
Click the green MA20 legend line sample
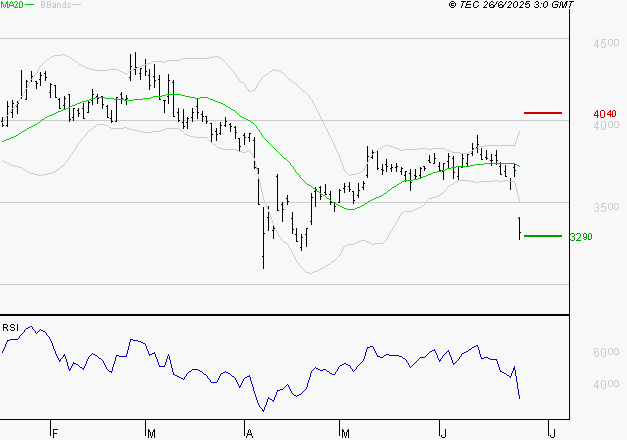point(29,6)
